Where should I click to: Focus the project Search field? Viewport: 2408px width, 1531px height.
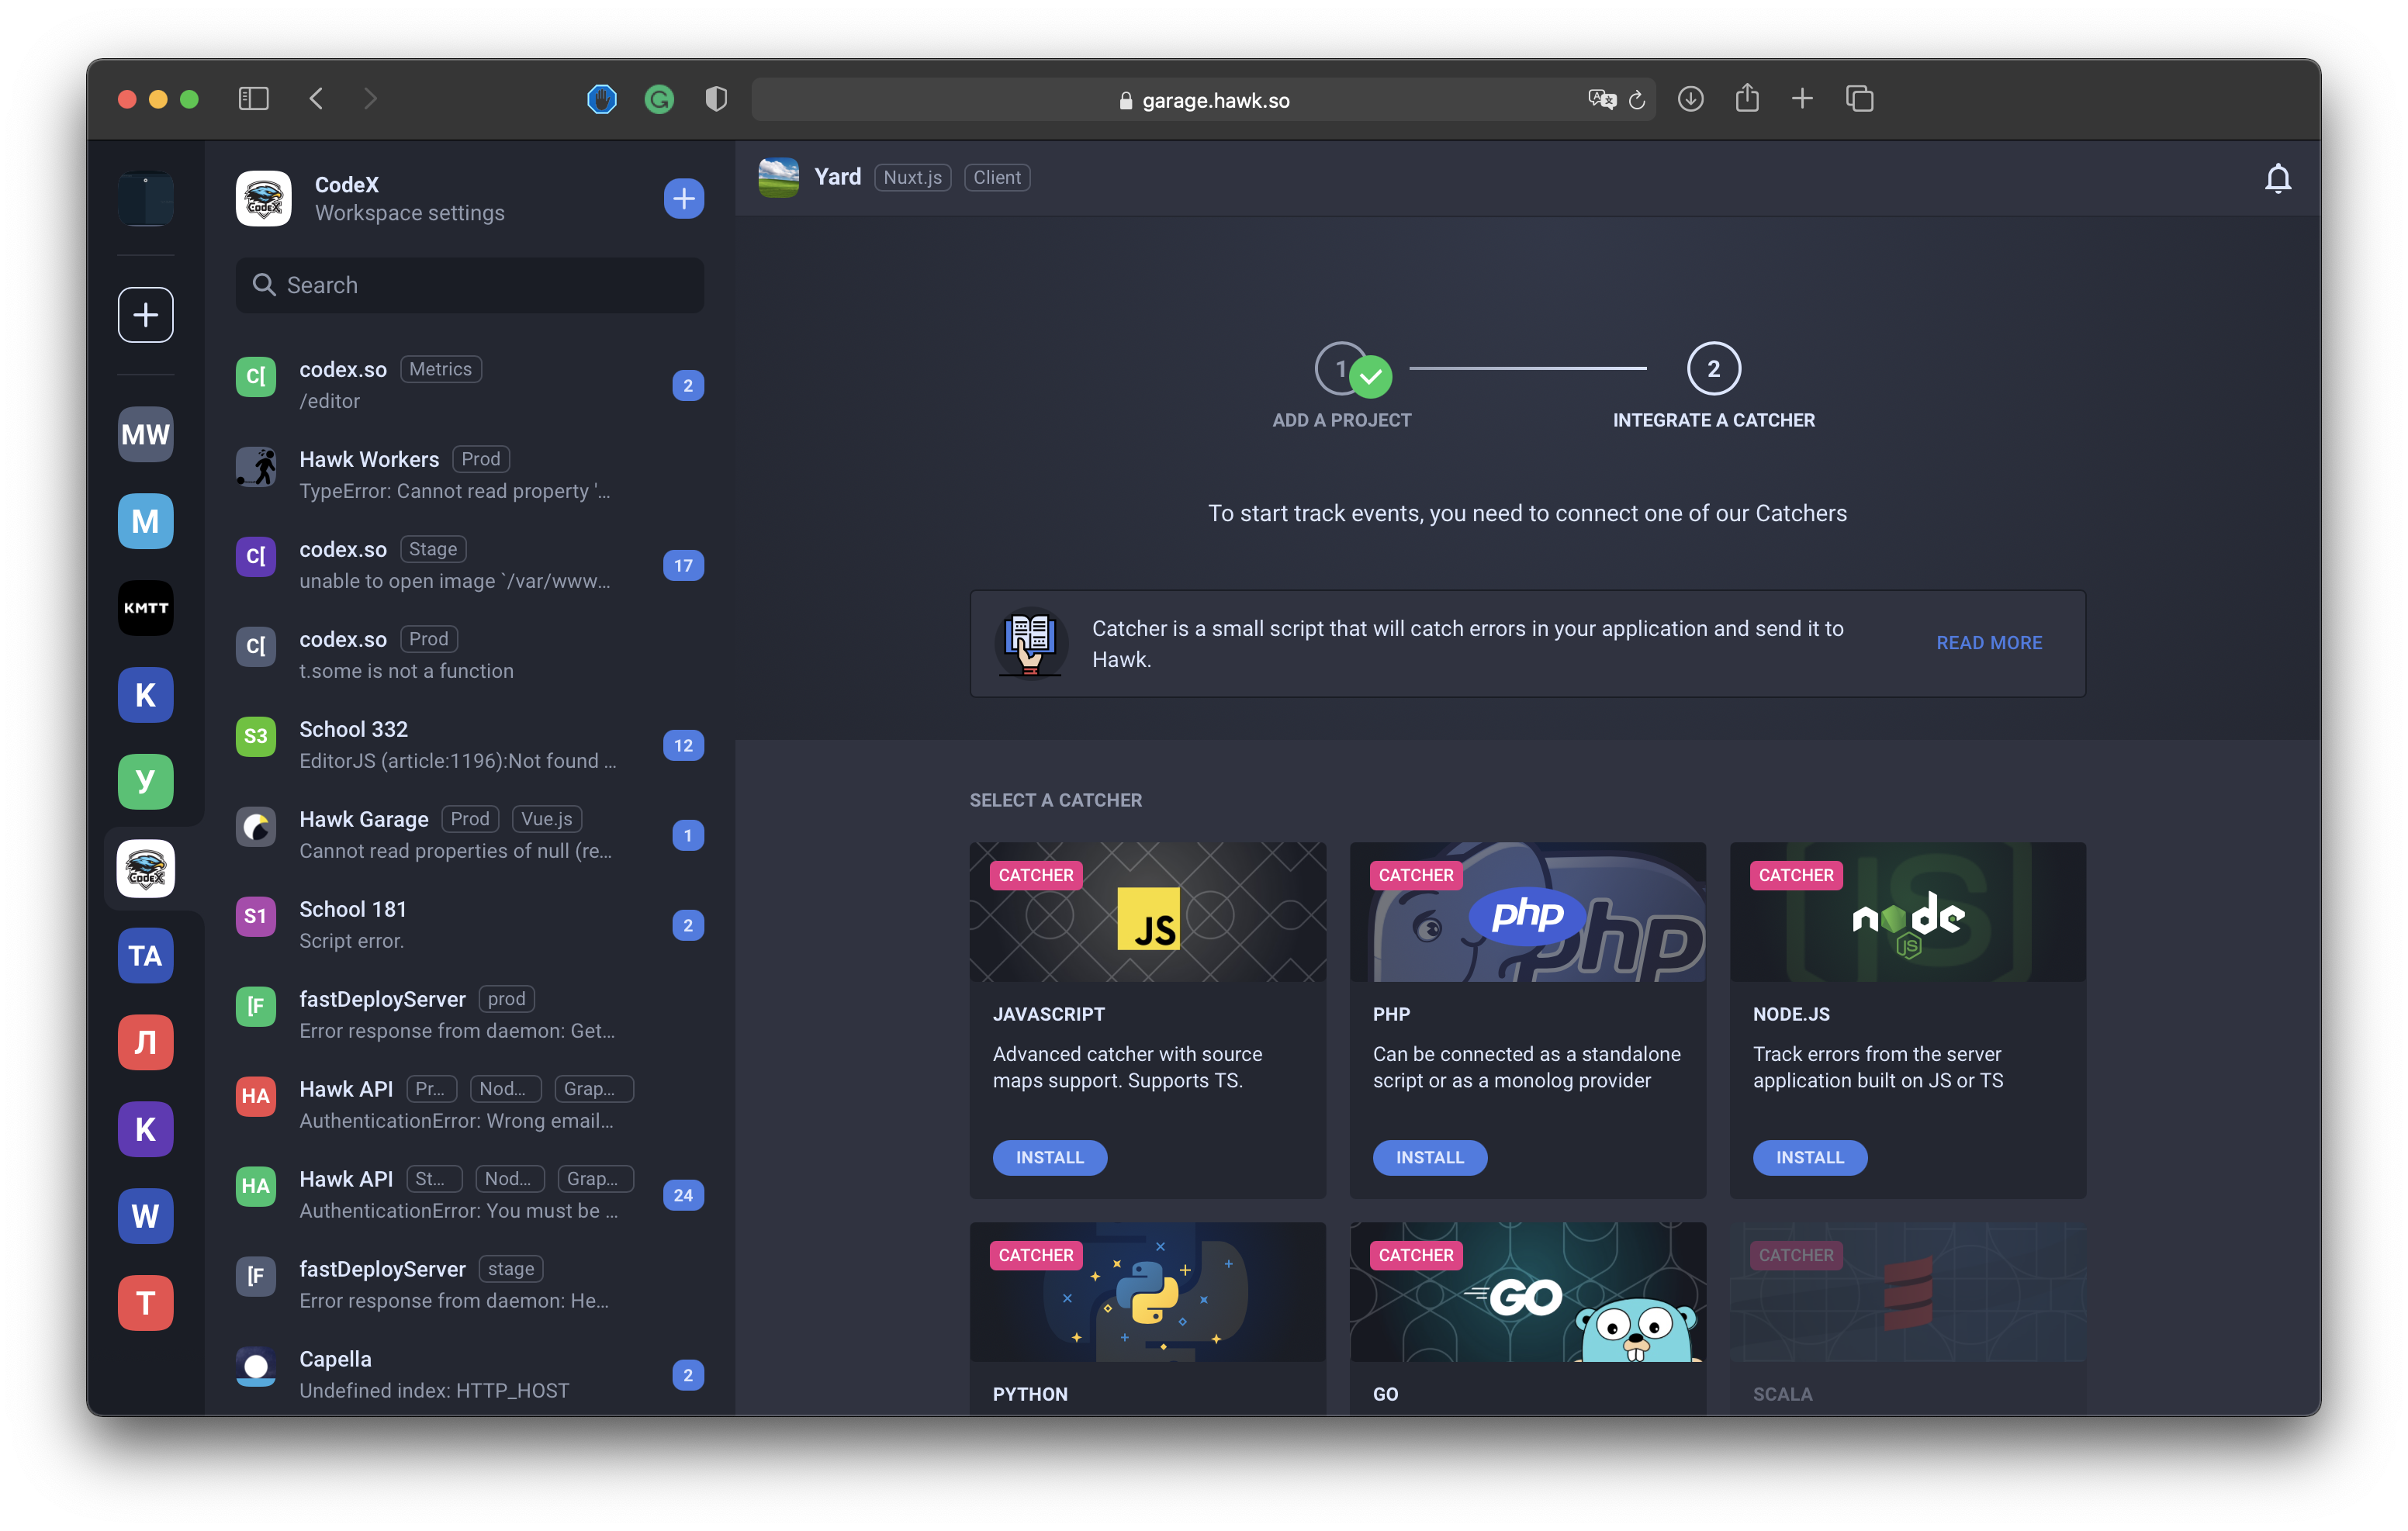click(469, 285)
